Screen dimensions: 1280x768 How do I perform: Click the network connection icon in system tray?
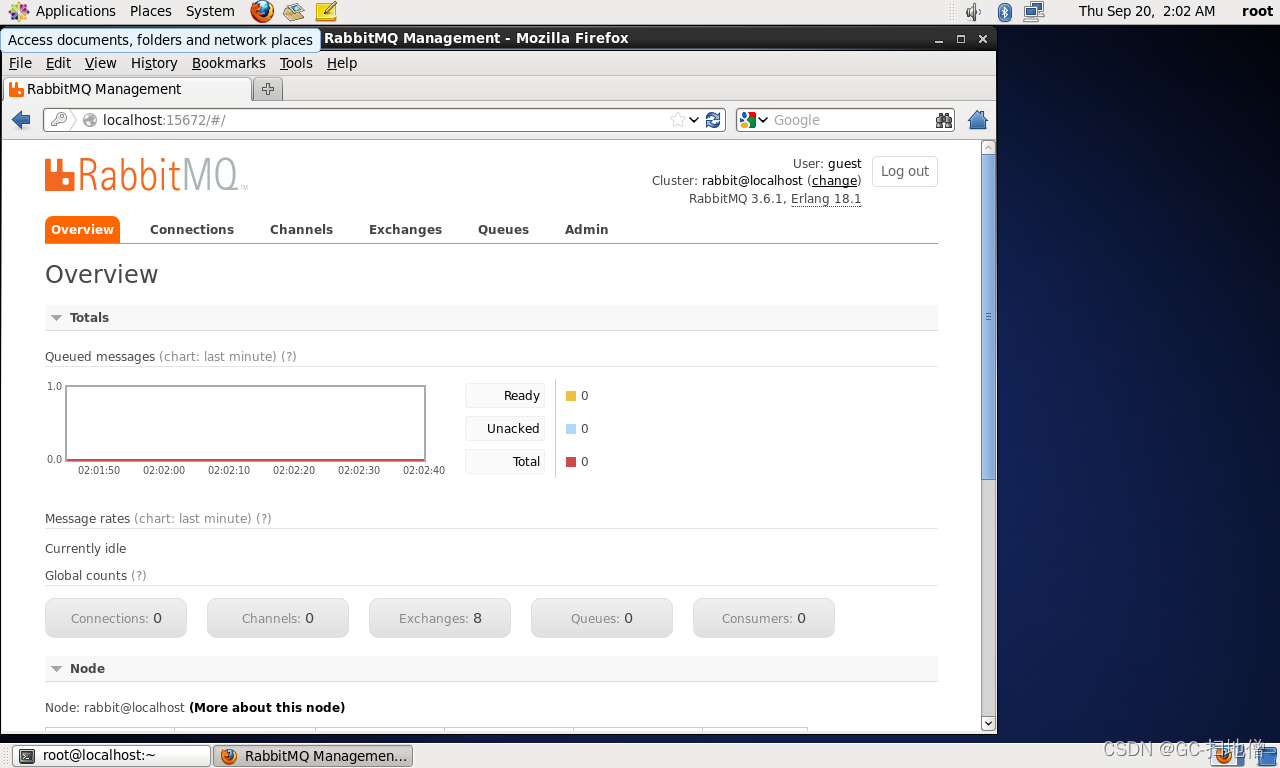click(1034, 11)
